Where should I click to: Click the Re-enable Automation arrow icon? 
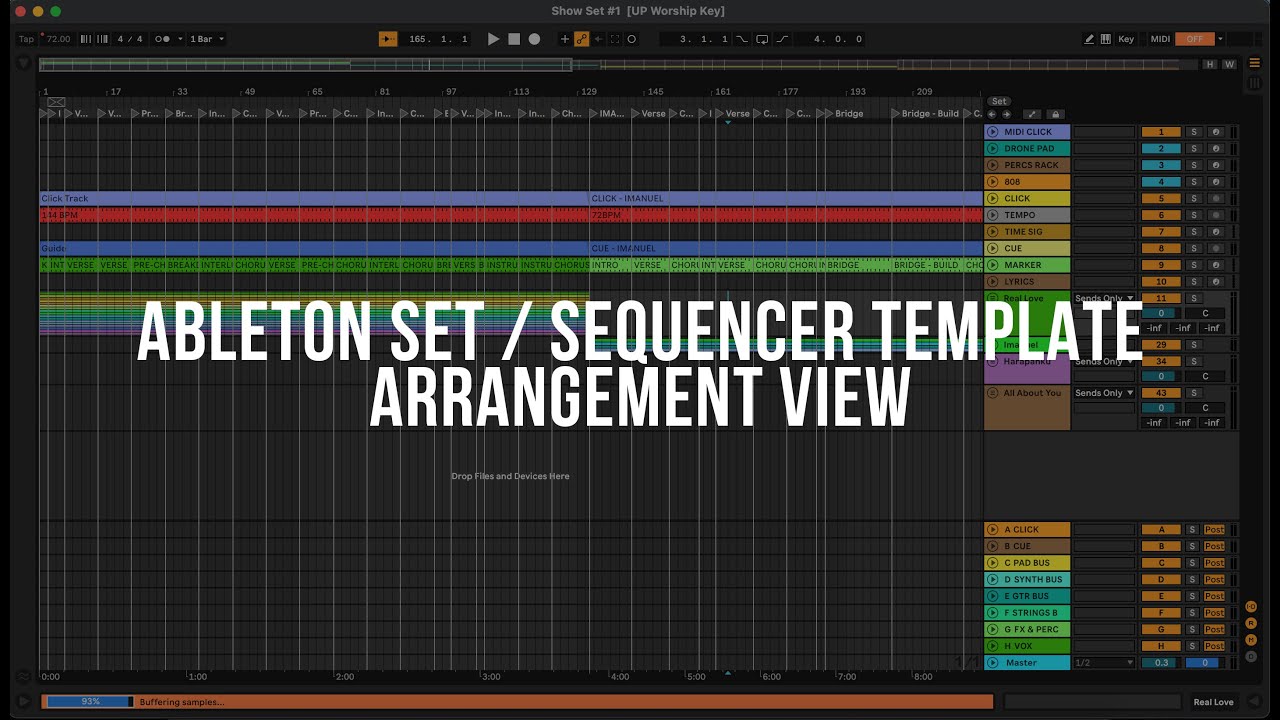pyautogui.click(x=598, y=39)
